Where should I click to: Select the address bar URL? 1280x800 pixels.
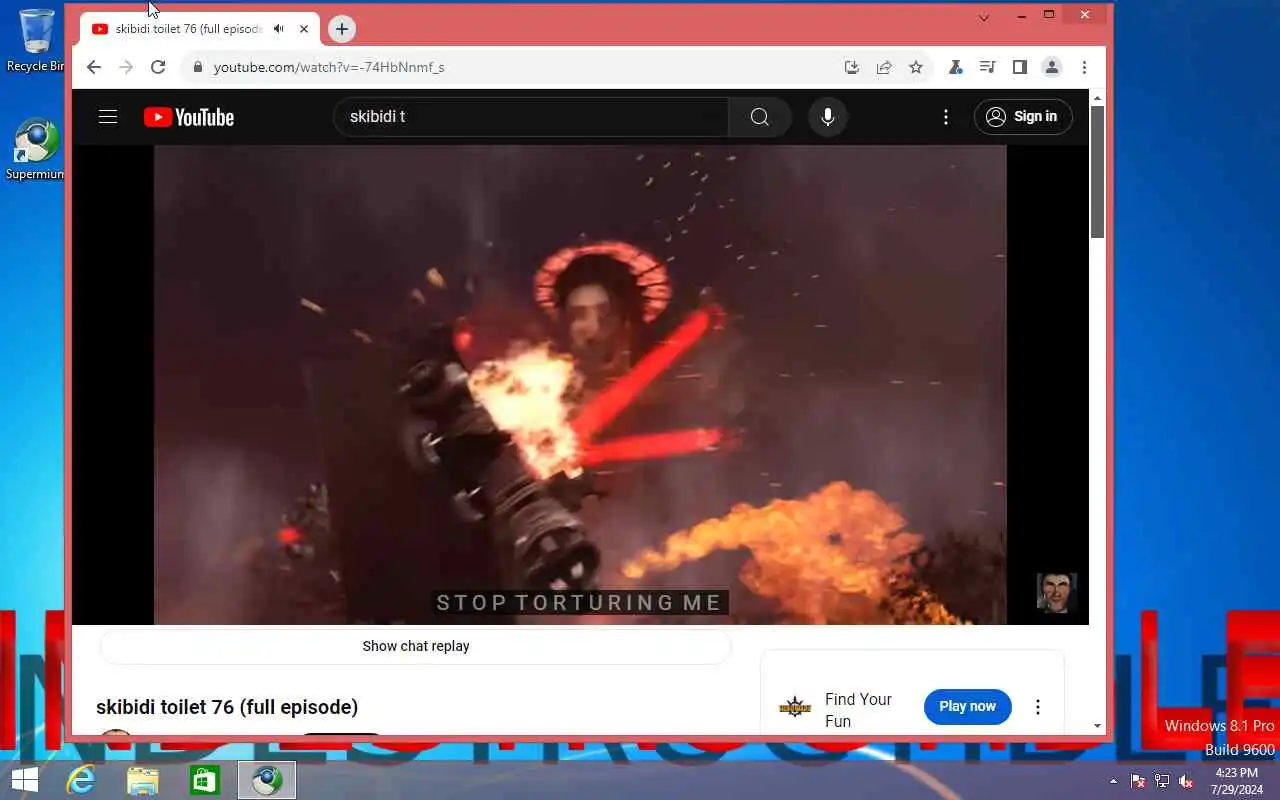(x=329, y=67)
